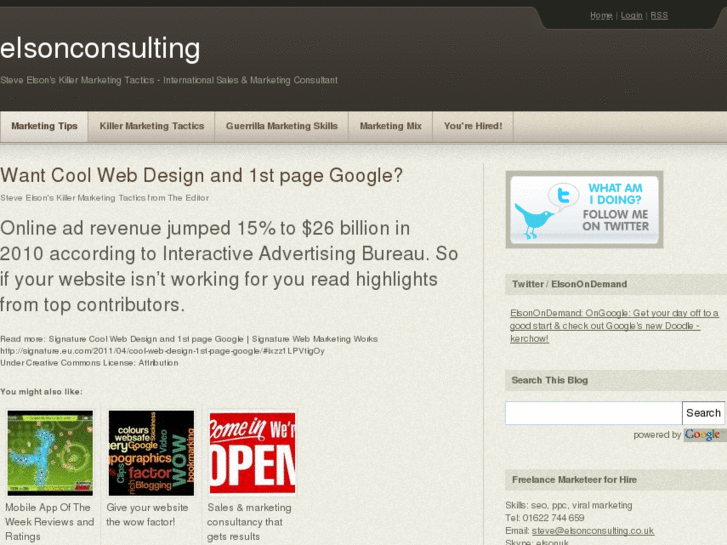Open the Login link

click(631, 15)
